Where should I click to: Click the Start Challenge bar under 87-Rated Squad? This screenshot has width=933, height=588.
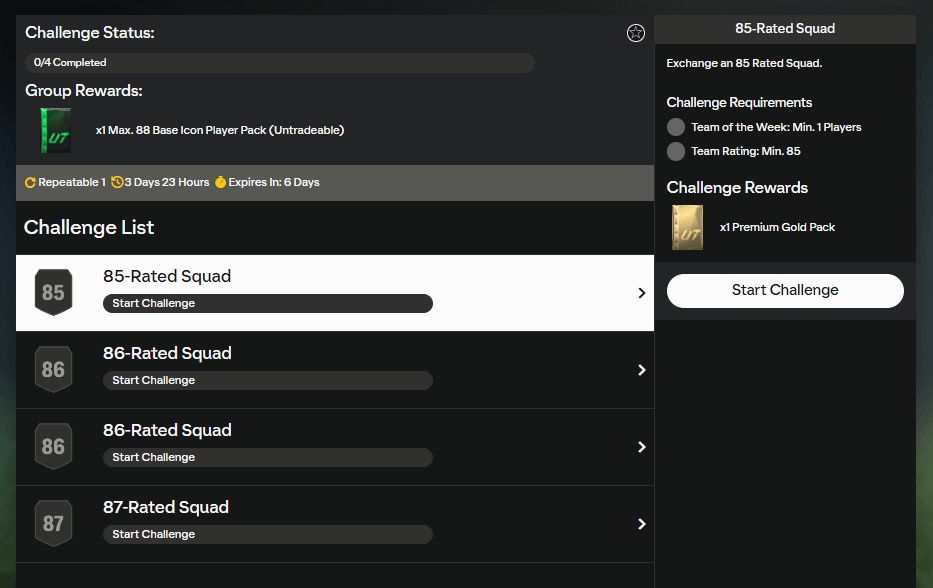click(x=267, y=534)
